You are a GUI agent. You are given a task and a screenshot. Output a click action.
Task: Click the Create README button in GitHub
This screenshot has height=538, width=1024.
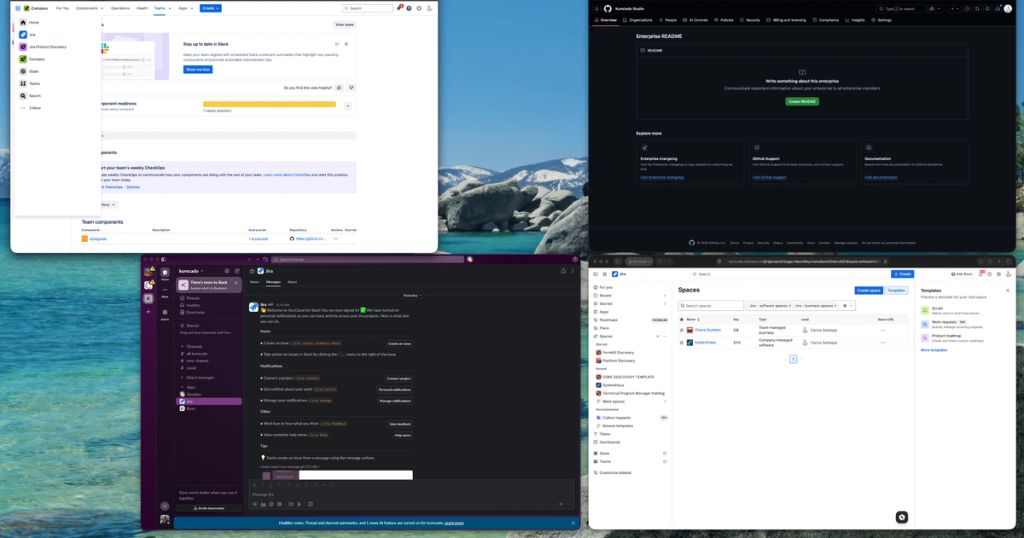click(x=802, y=102)
